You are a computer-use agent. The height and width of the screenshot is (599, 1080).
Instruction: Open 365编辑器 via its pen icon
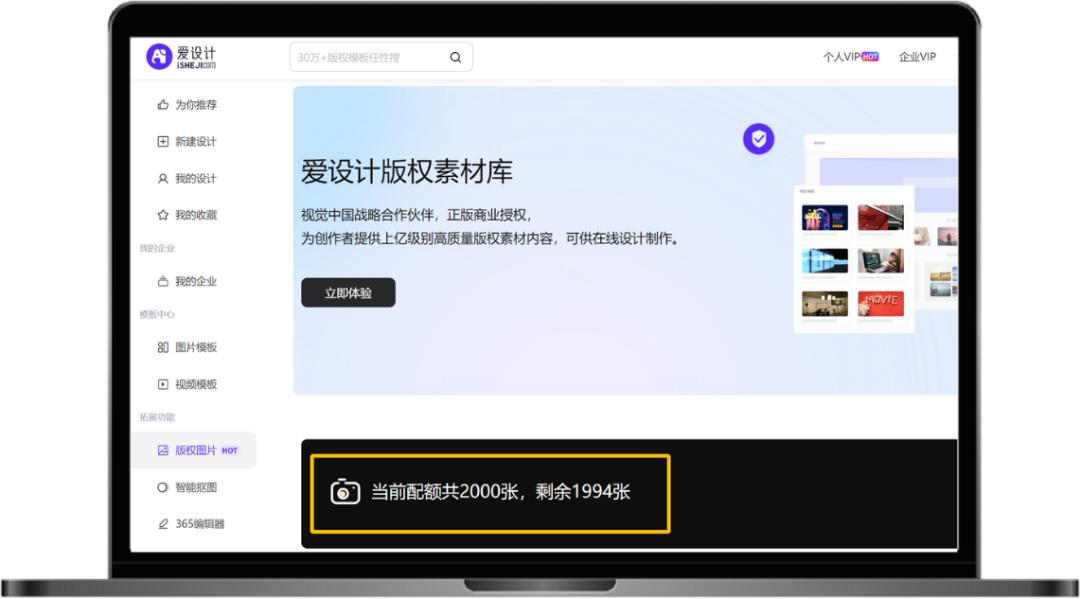point(163,522)
